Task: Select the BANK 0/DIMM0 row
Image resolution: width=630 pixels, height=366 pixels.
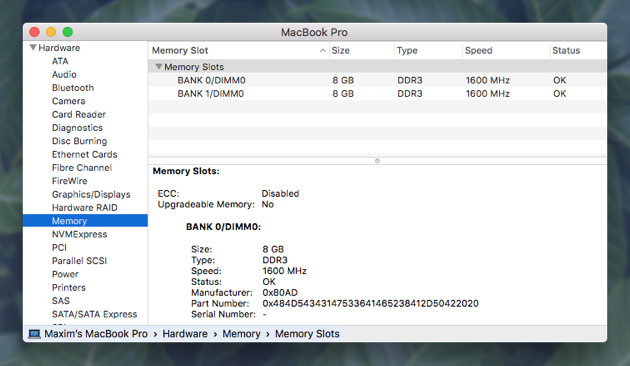Action: click(x=377, y=80)
